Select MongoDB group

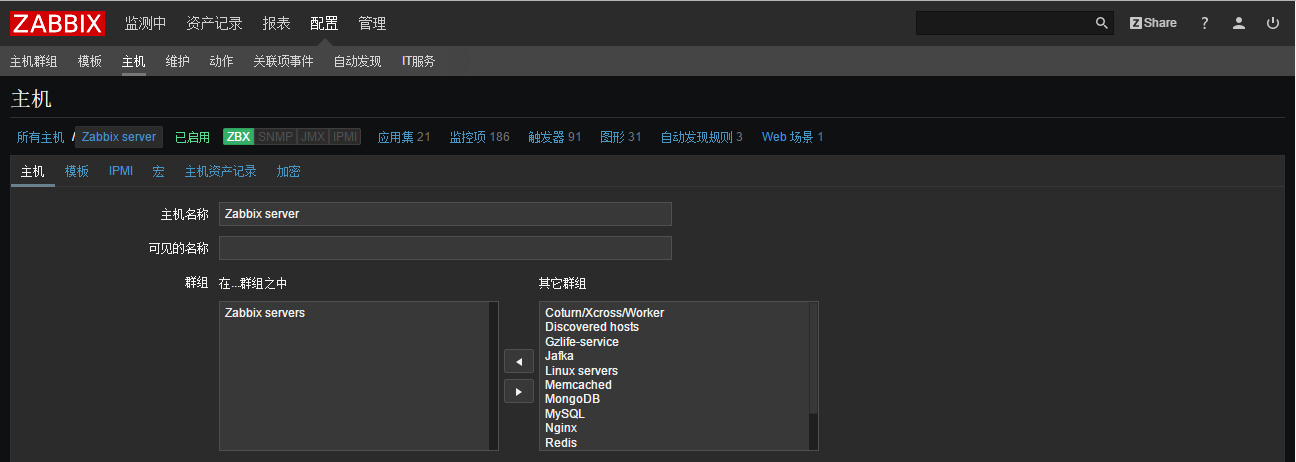(573, 399)
